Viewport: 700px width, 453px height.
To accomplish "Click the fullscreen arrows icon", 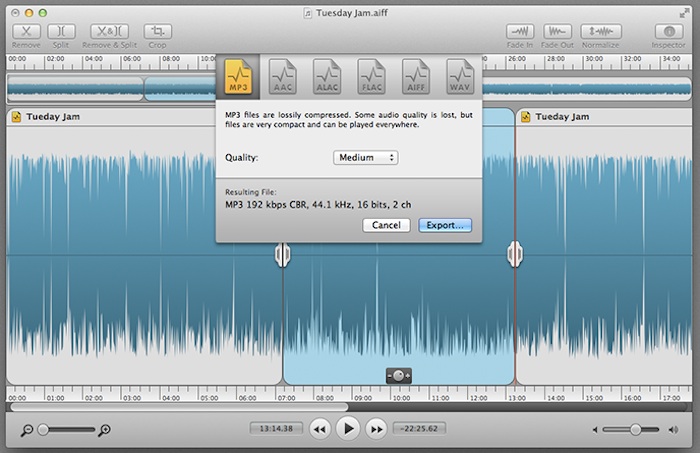I will pos(684,13).
